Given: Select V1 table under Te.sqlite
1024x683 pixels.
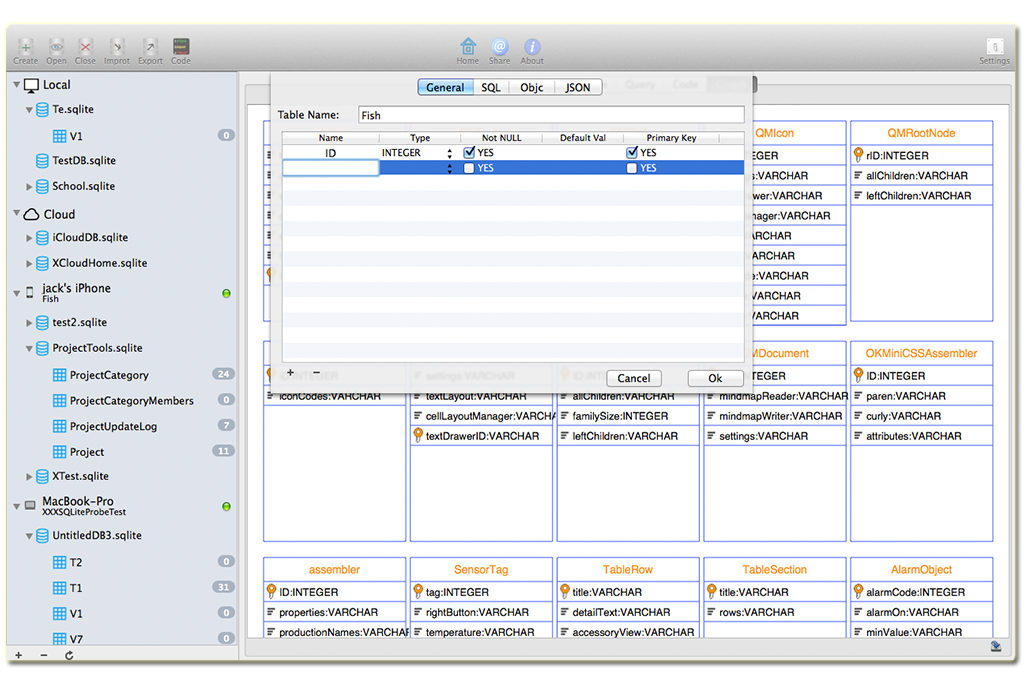Looking at the screenshot, I should [76, 136].
